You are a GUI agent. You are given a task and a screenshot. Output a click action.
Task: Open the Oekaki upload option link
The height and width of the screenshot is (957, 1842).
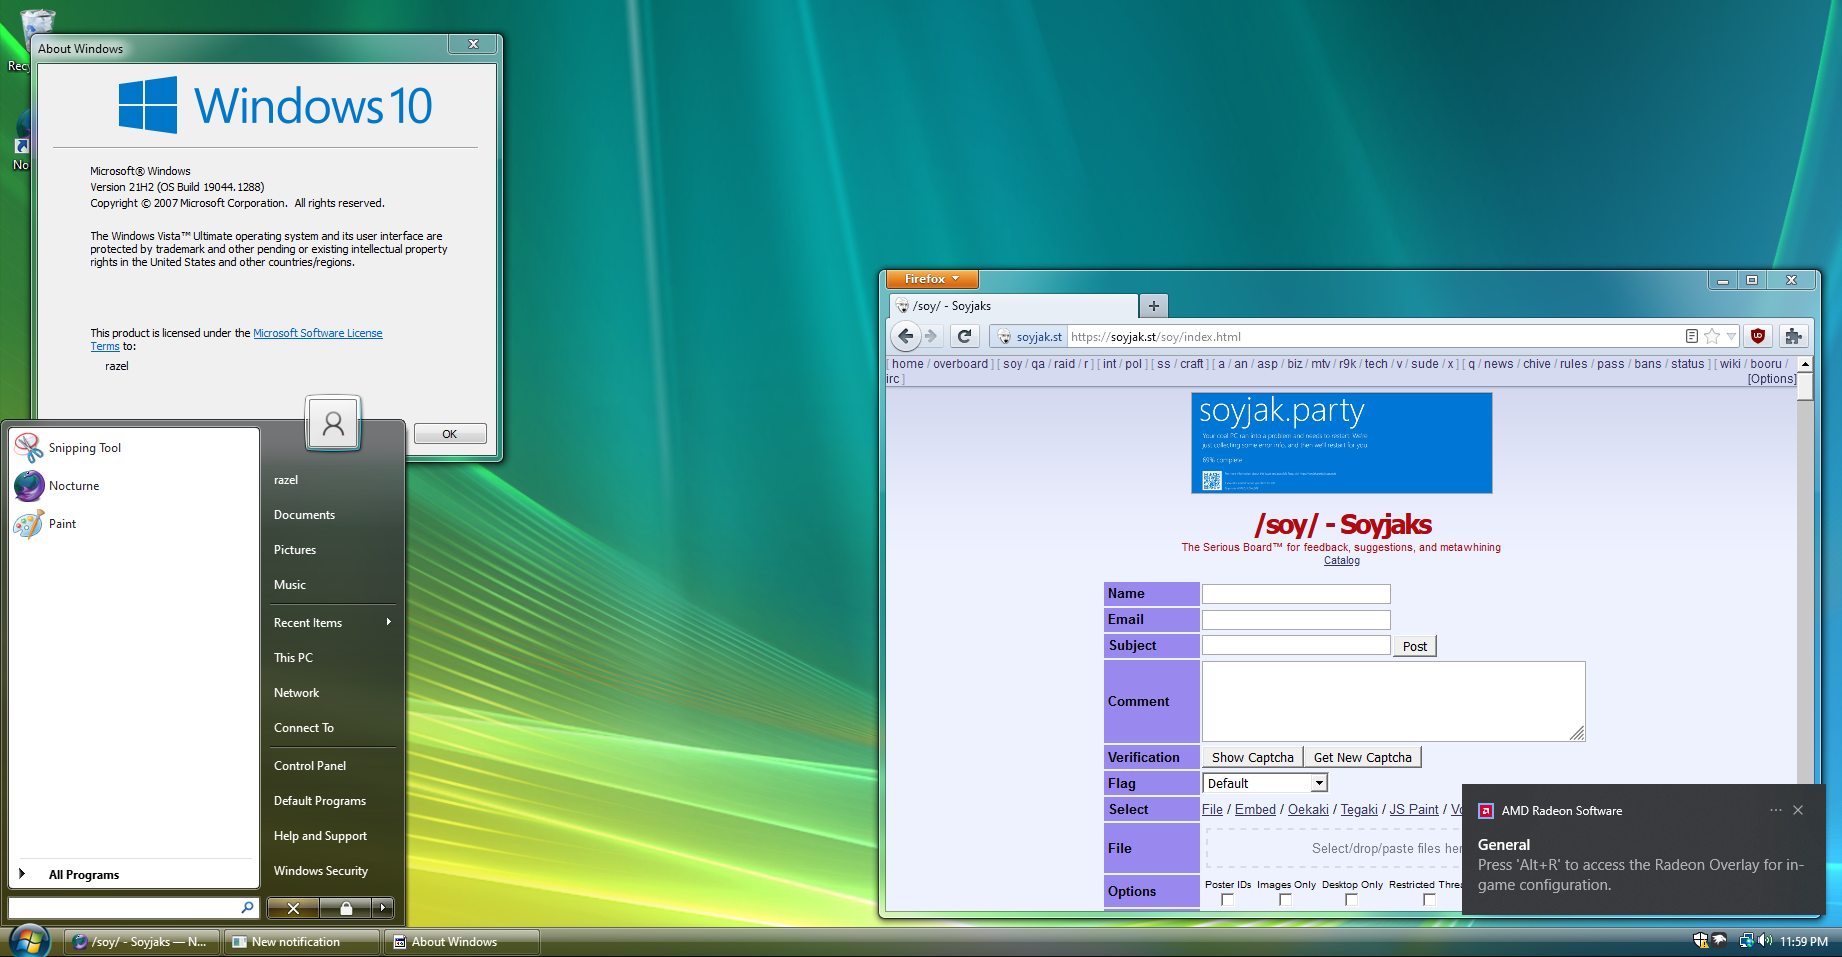click(1308, 809)
